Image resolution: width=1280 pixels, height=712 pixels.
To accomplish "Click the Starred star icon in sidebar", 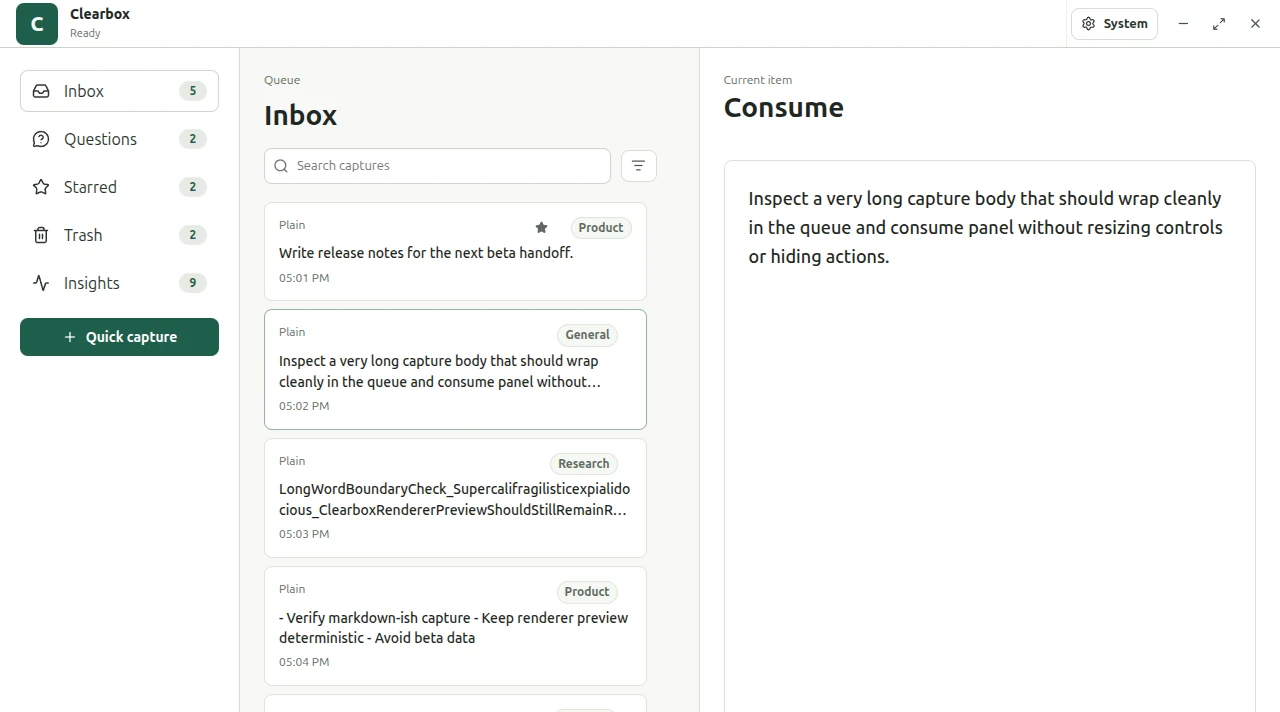I will click(41, 187).
